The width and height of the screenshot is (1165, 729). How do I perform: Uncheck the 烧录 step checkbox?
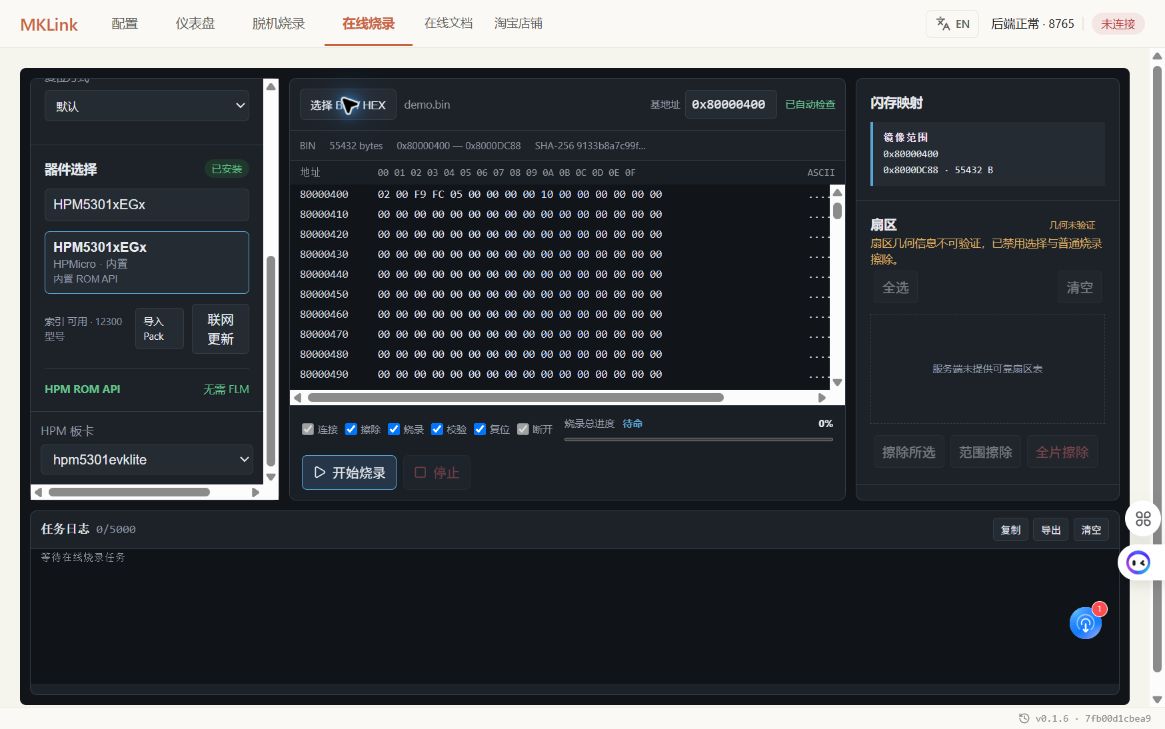coord(394,429)
